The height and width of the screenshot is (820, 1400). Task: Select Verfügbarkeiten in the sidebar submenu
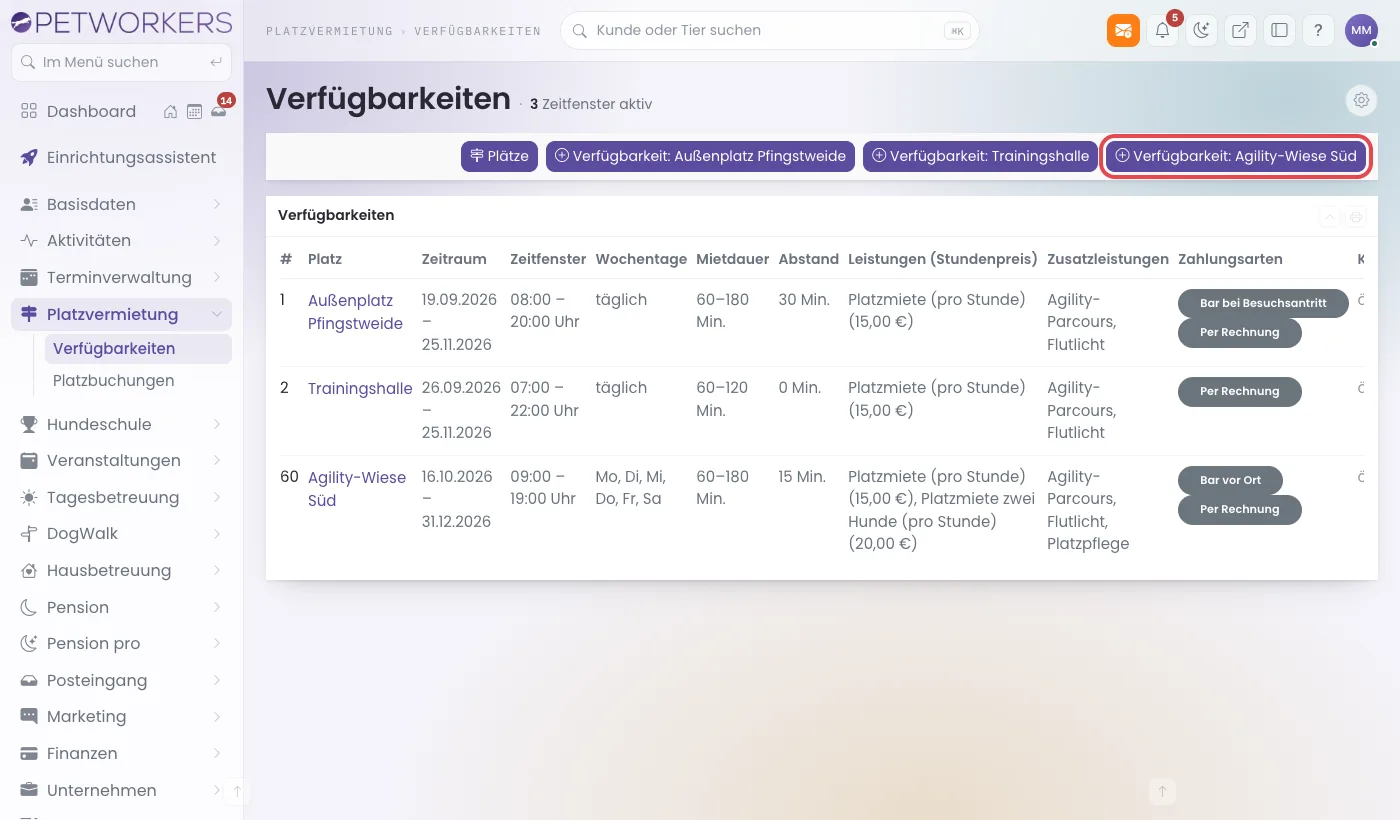tap(138, 349)
